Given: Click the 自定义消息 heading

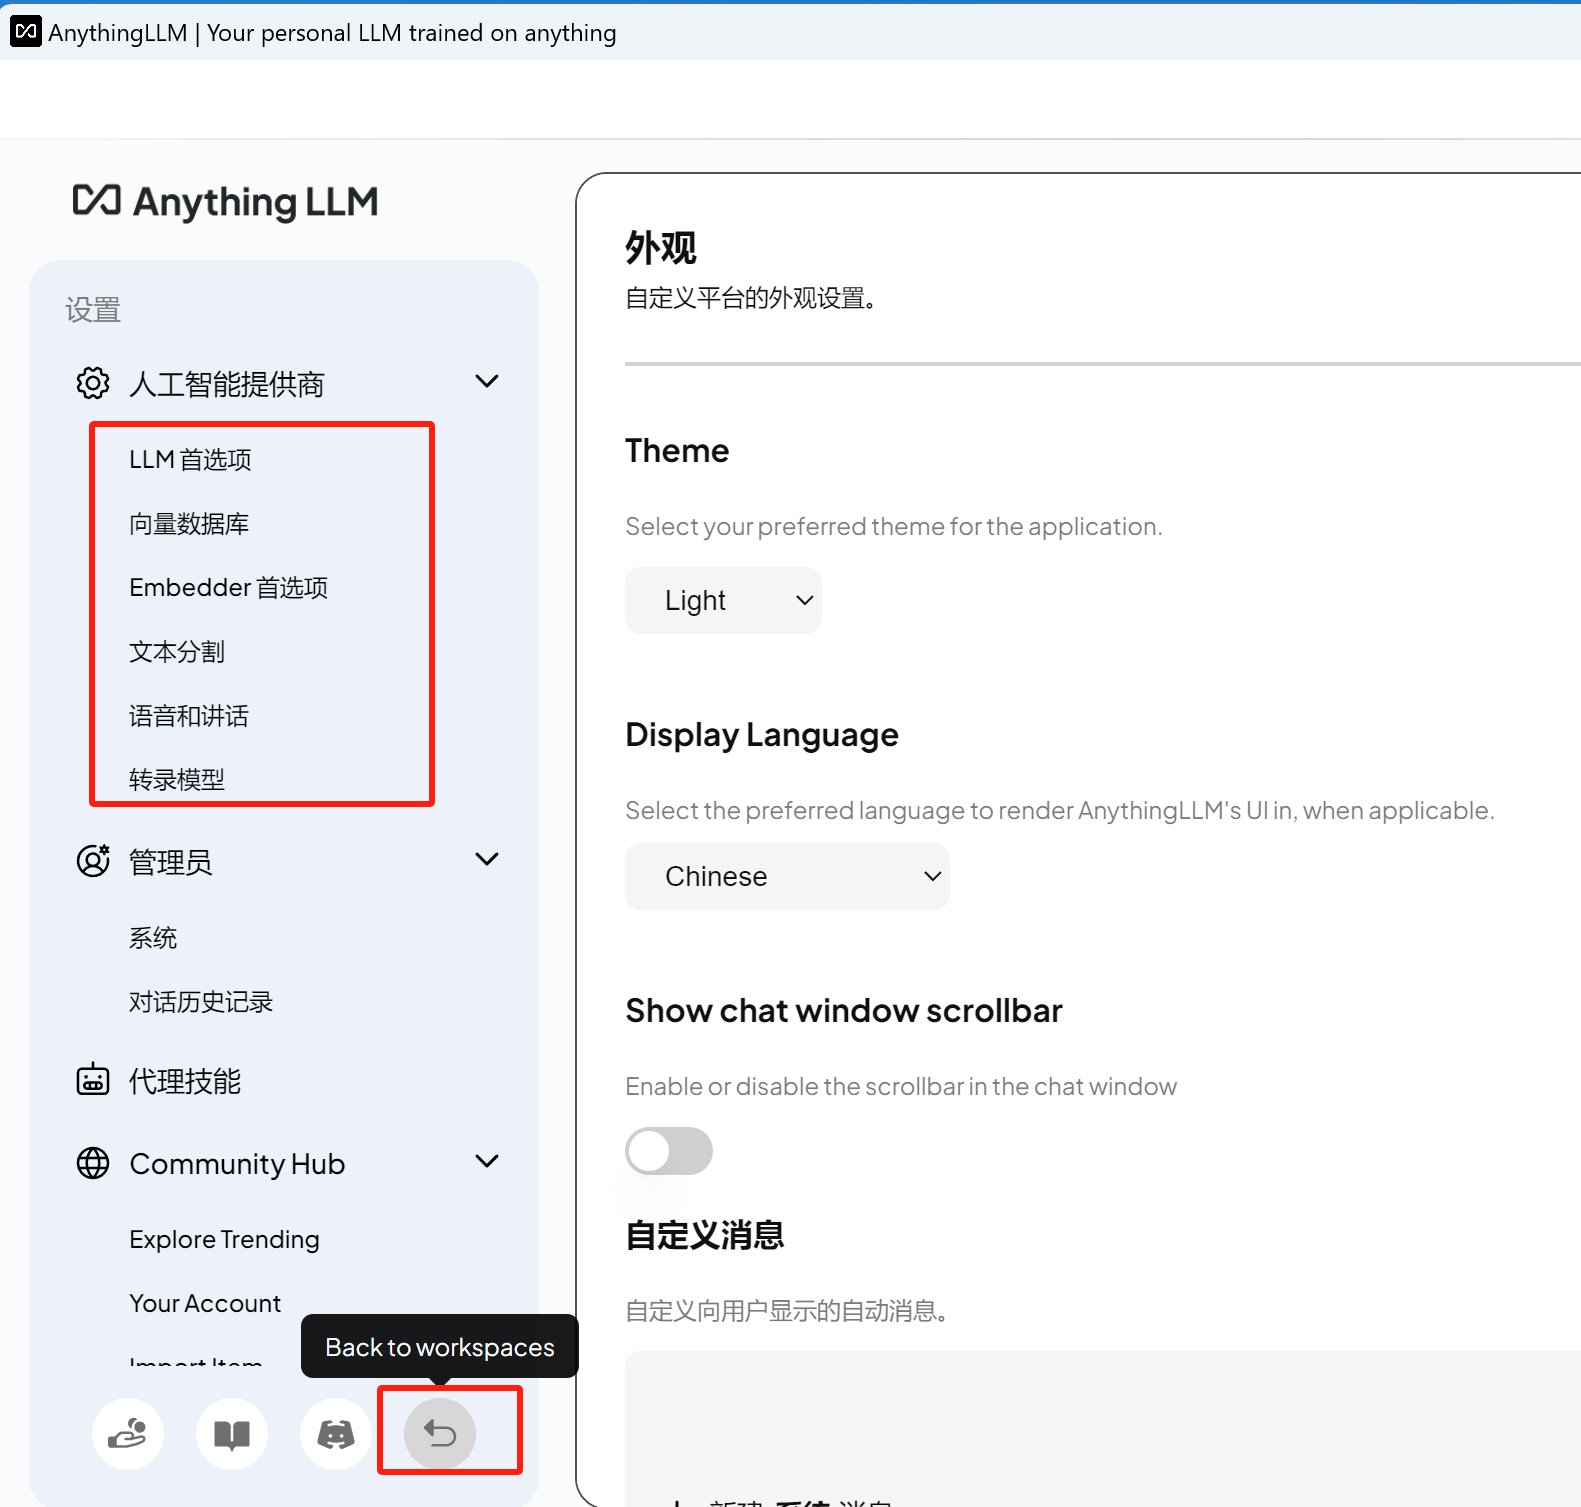Looking at the screenshot, I should [704, 1235].
